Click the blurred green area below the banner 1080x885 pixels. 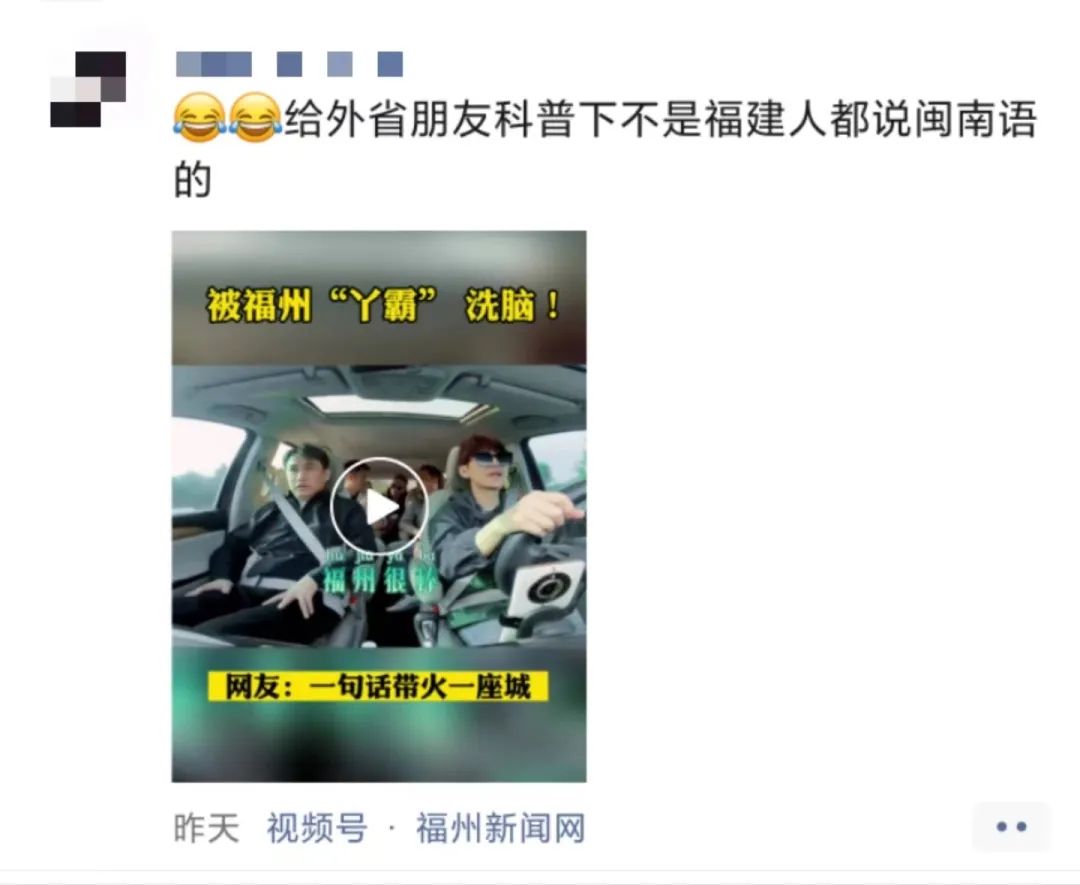click(379, 744)
